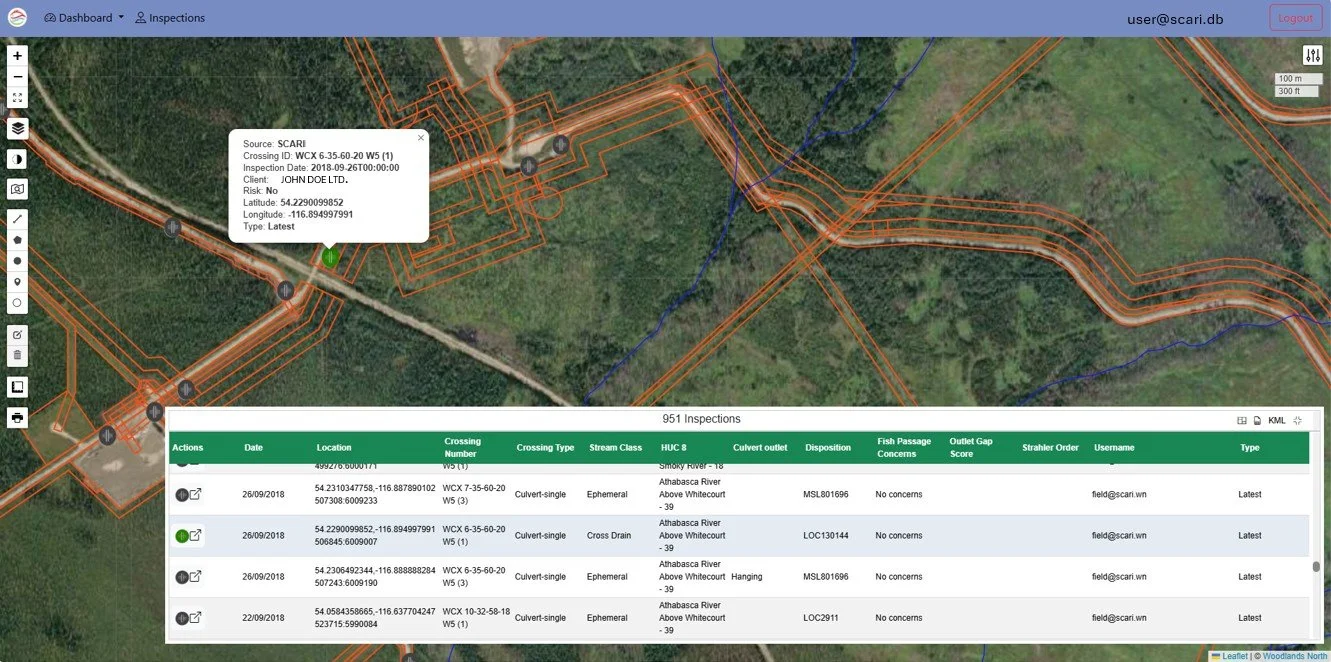Locate WCX 7-35-60-20 row on map

tap(181, 495)
